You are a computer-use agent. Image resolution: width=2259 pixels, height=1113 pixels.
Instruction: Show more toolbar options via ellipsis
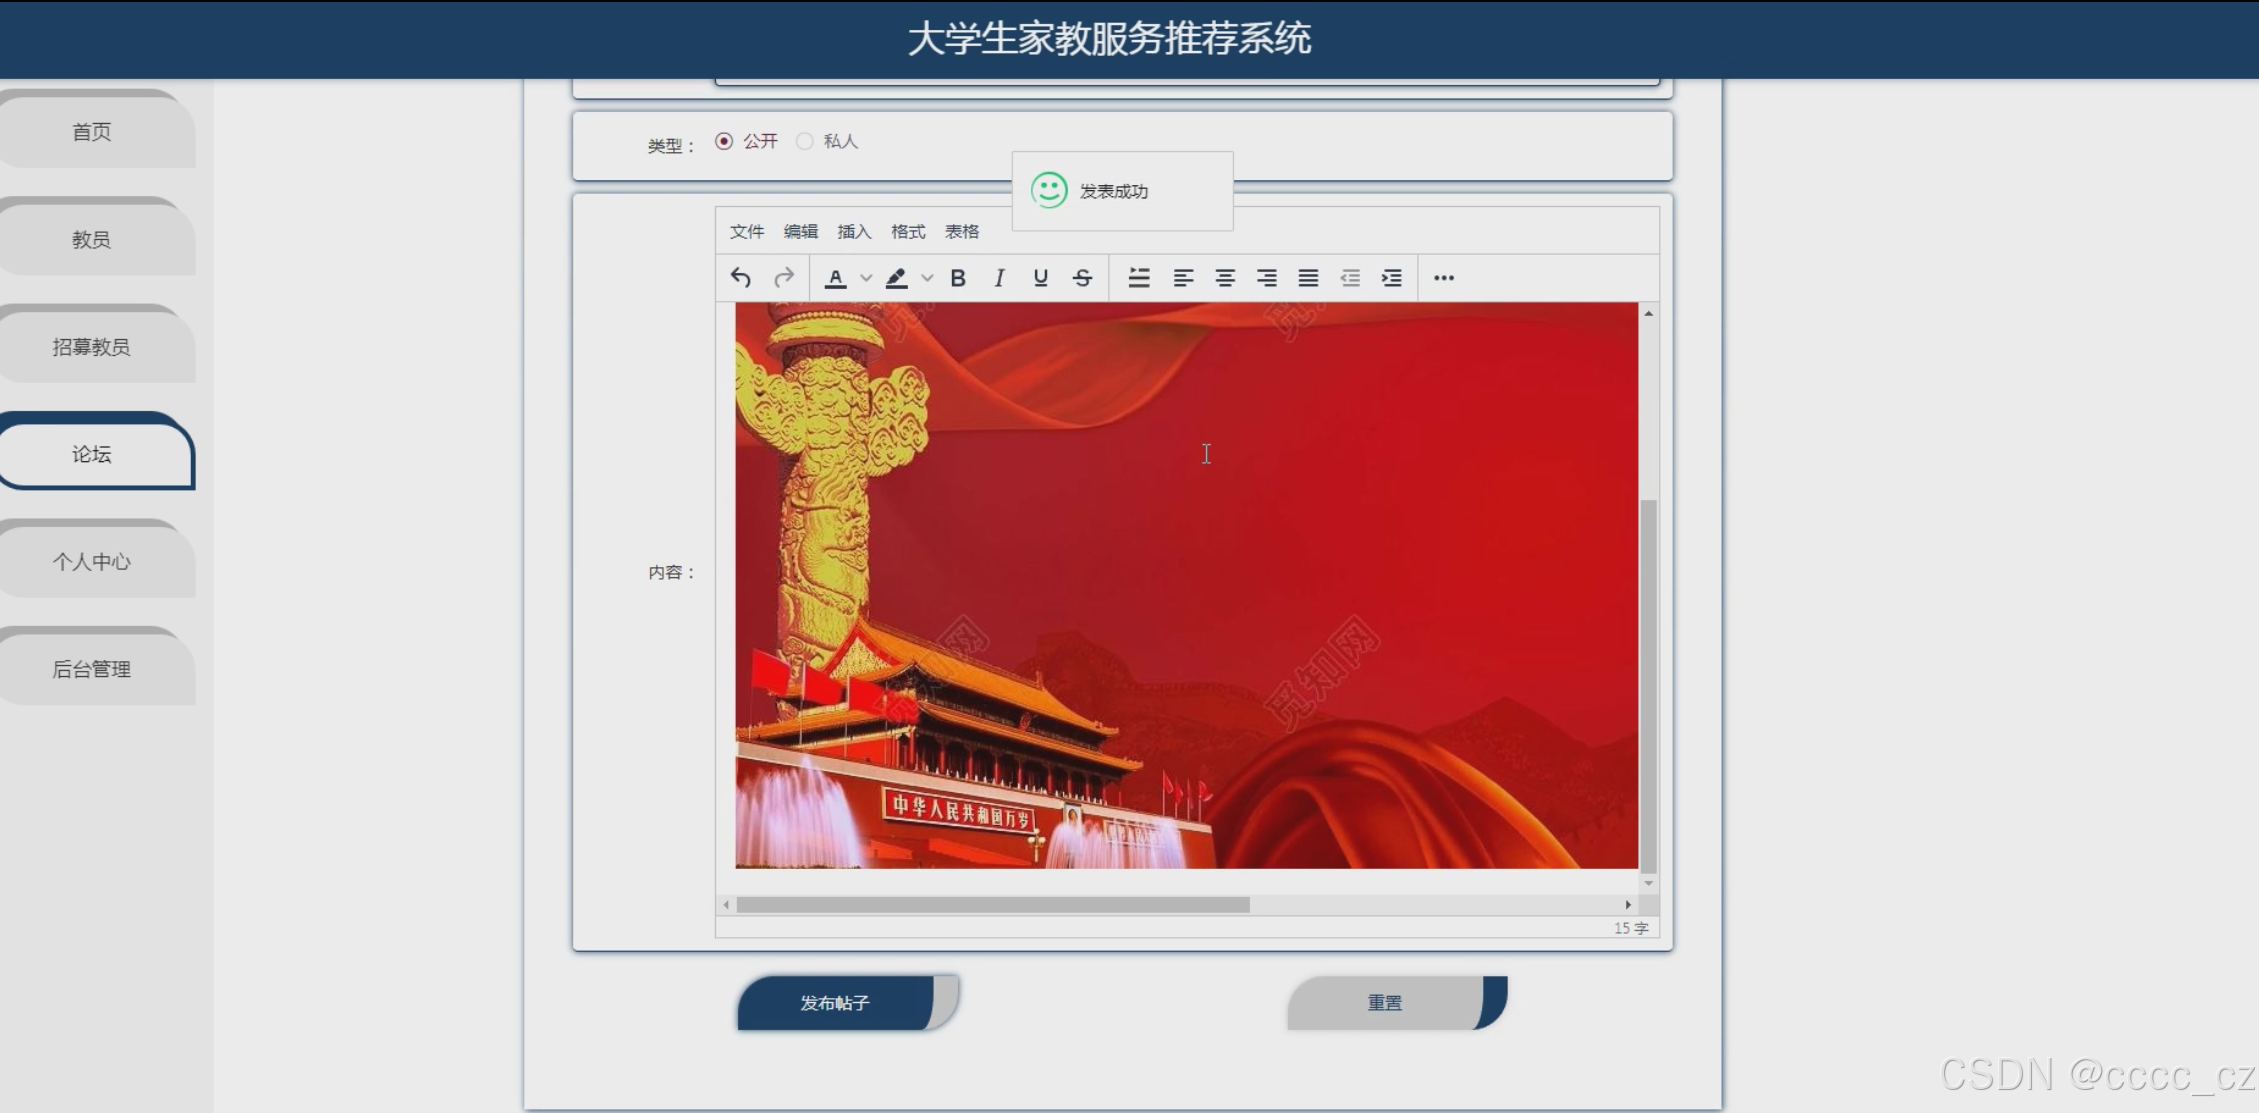tap(1443, 278)
